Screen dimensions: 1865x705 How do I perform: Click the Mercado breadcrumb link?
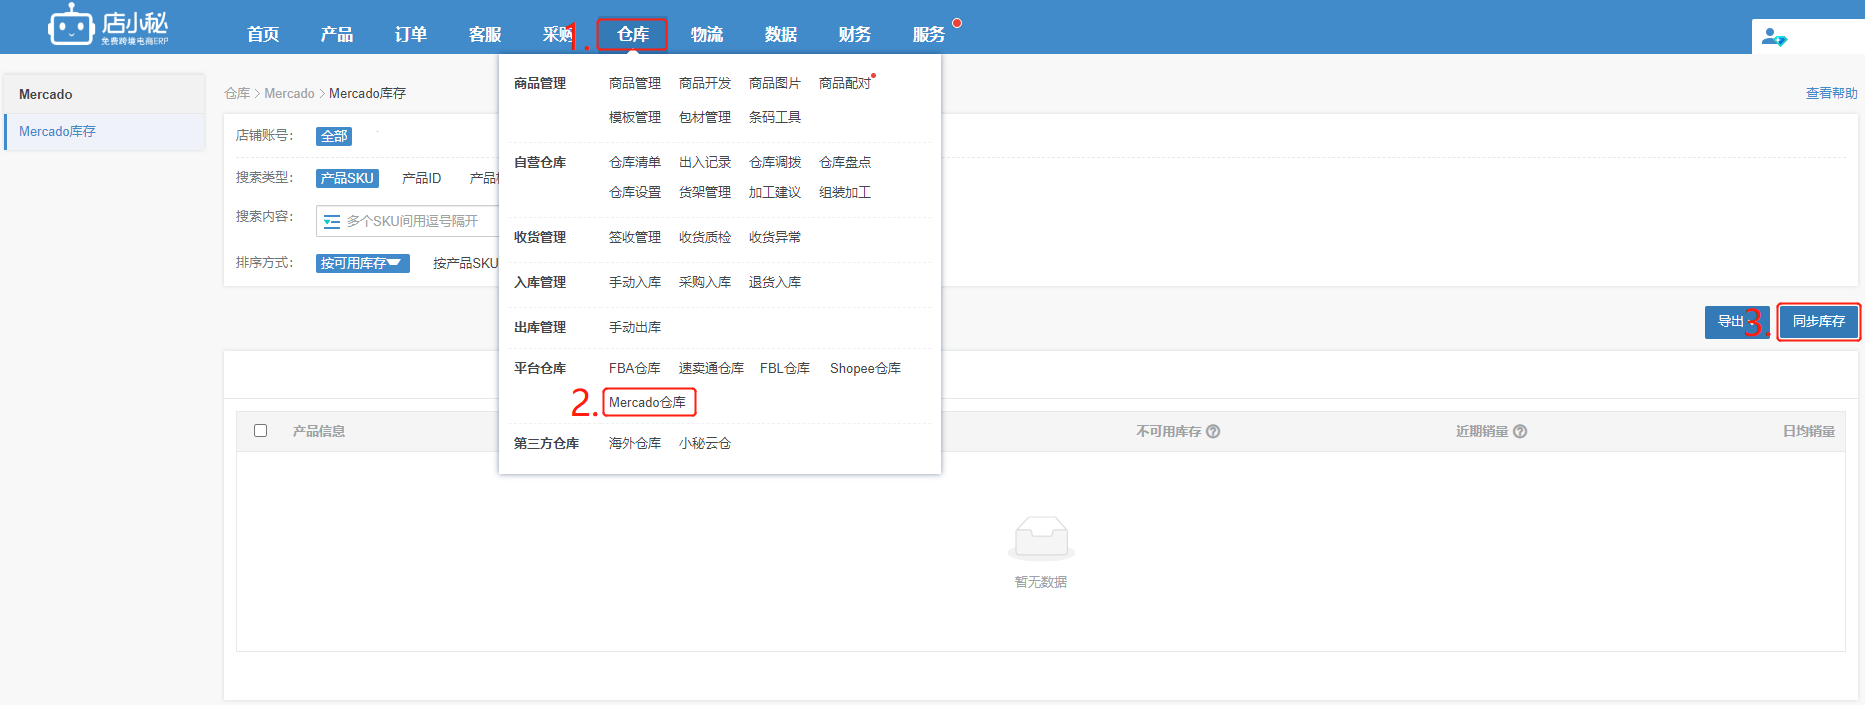click(x=289, y=93)
